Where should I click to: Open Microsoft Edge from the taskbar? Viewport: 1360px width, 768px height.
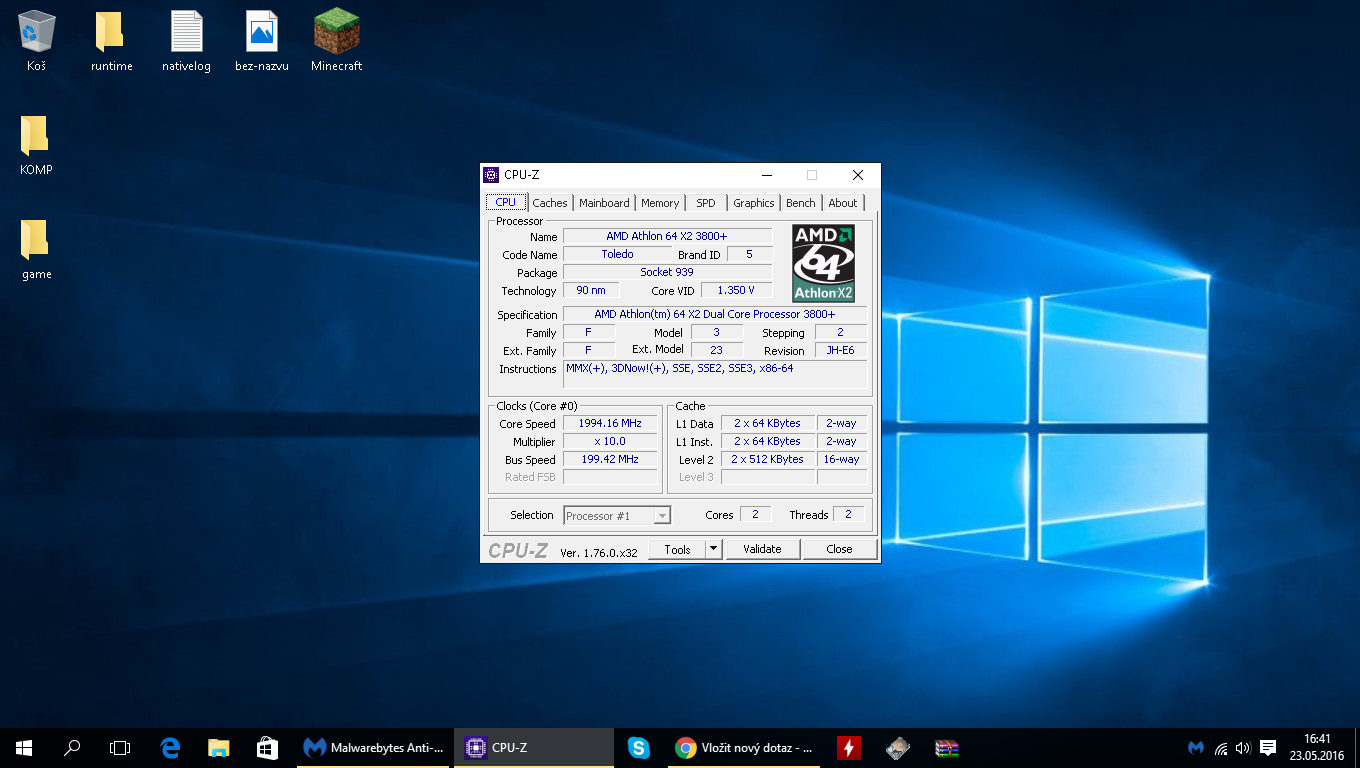[170, 747]
